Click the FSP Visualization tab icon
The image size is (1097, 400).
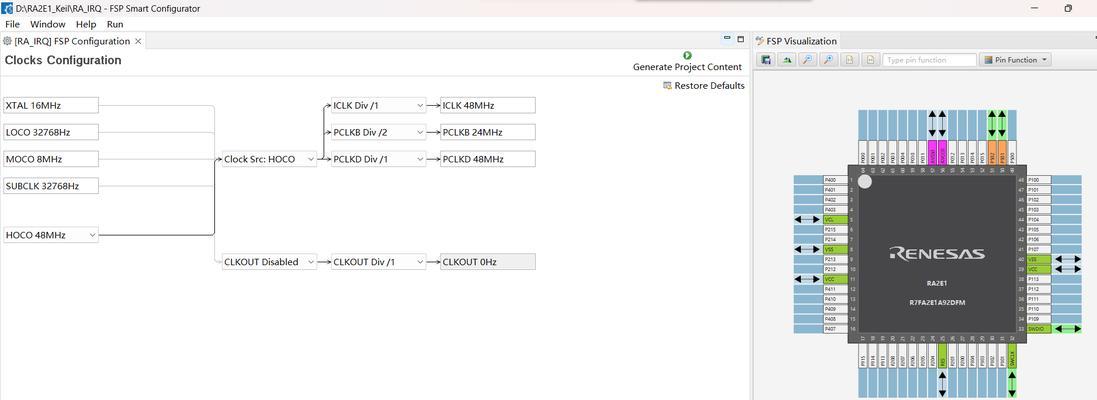pos(760,41)
